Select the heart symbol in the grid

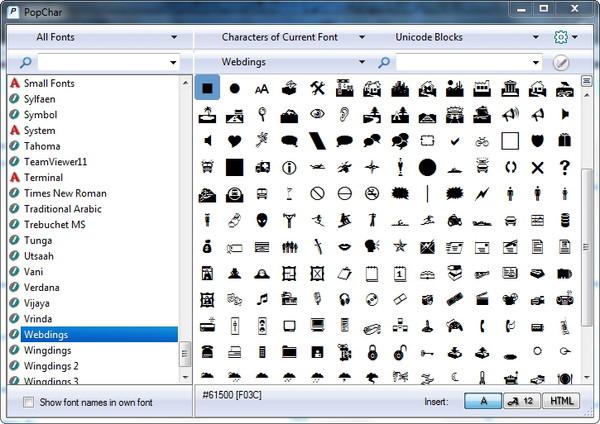235,140
